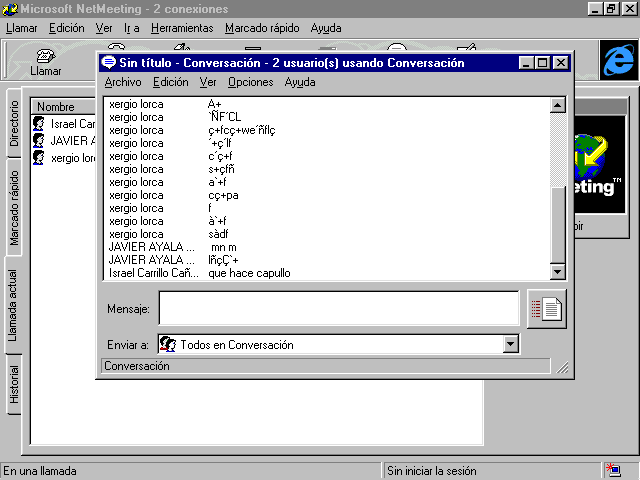
Task: Switch to the Directorio side tab
Action: 14,123
